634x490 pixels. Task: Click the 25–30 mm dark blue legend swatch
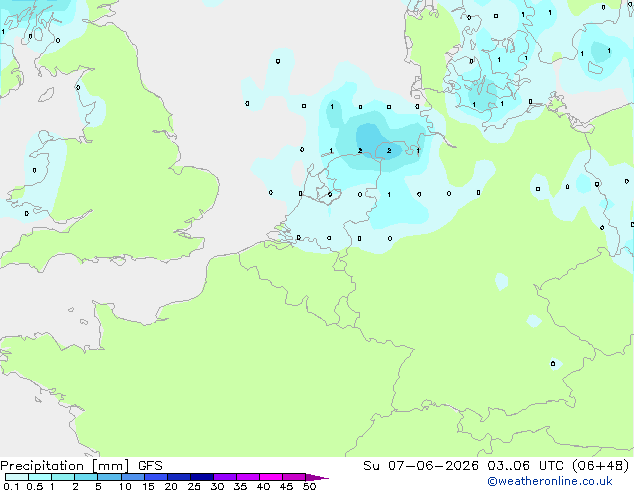pyautogui.click(x=202, y=477)
